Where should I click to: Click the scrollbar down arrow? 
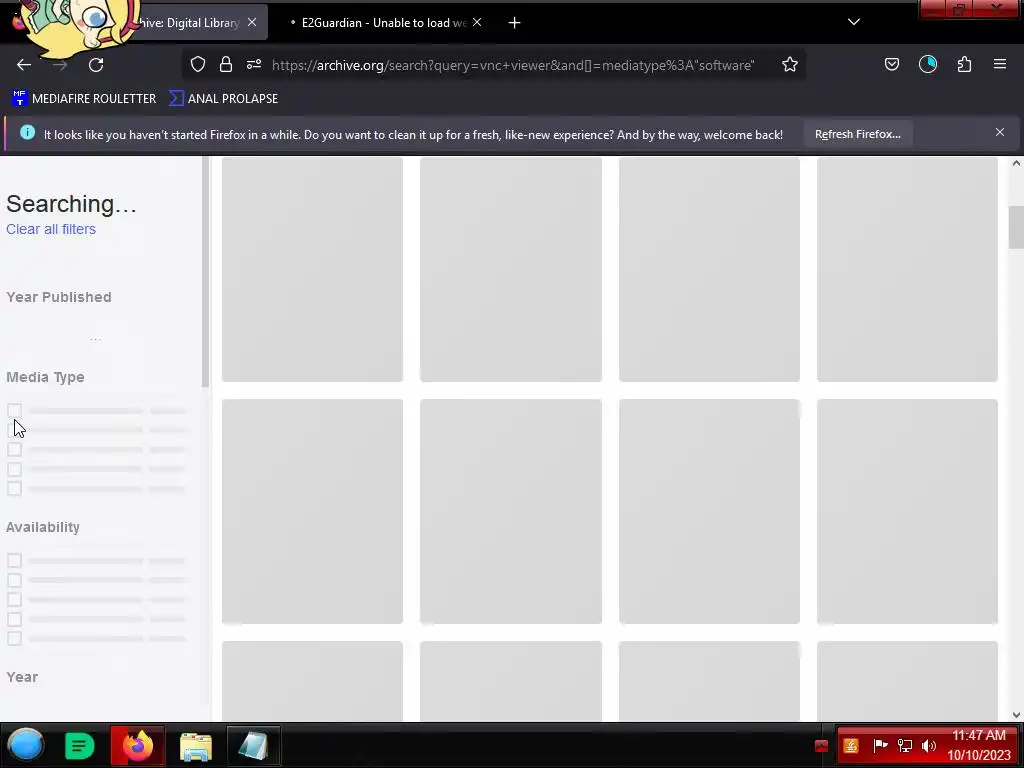point(1016,715)
